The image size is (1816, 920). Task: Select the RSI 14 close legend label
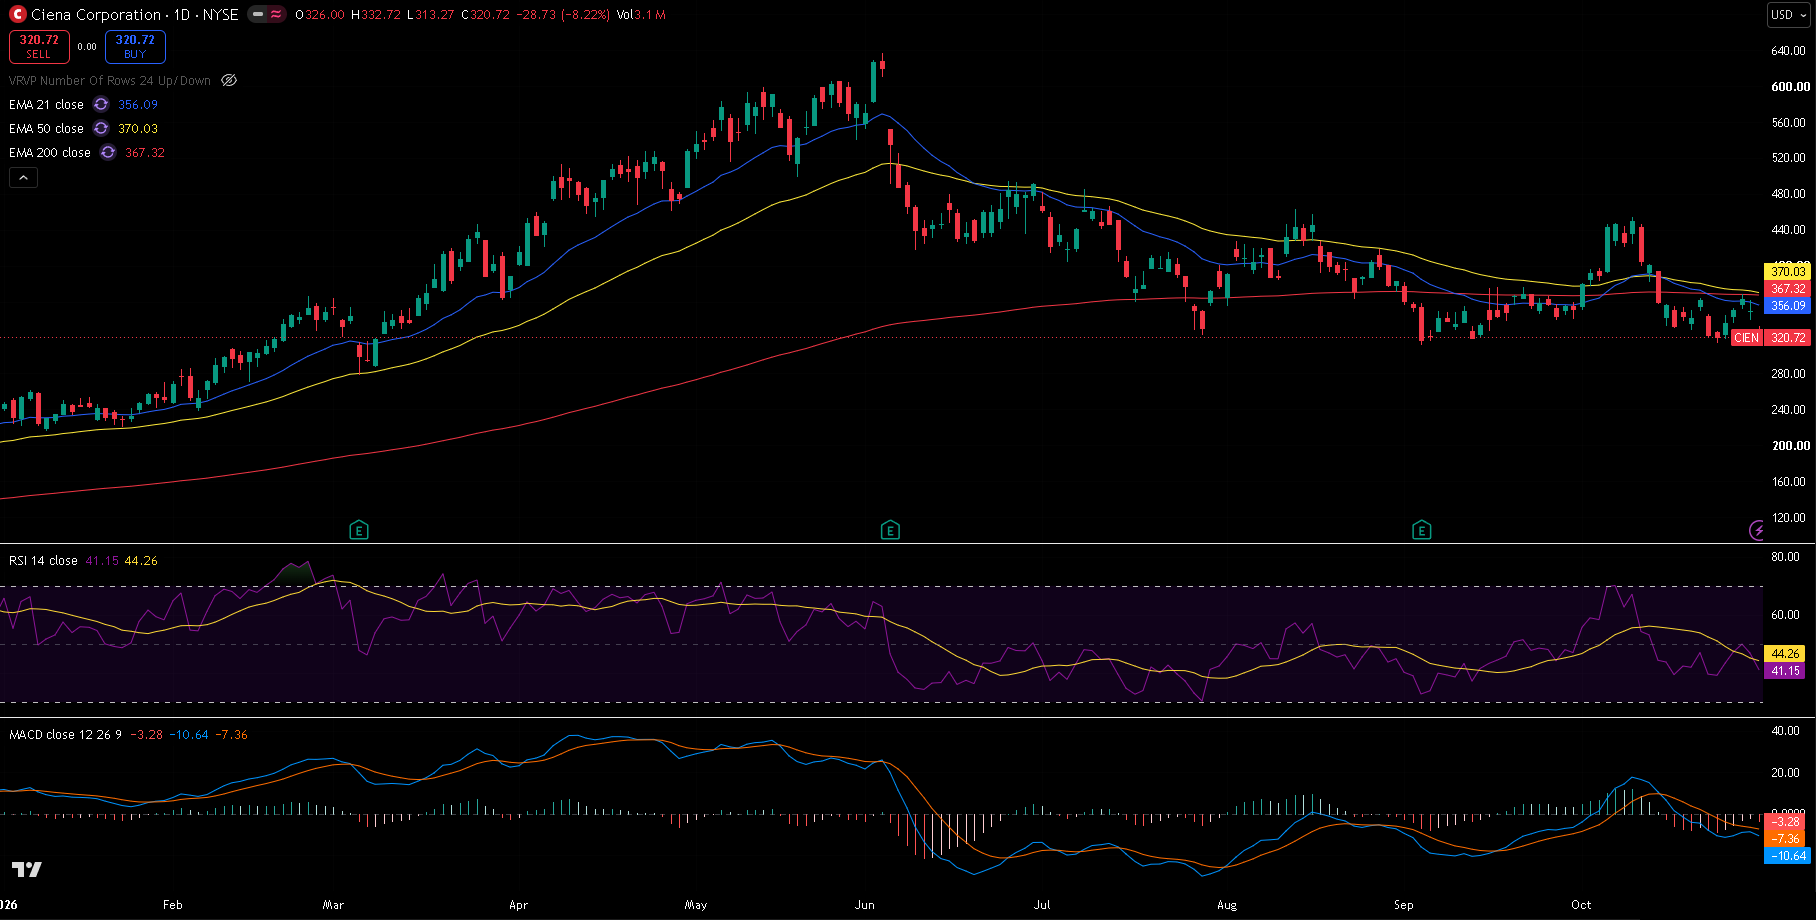click(43, 561)
